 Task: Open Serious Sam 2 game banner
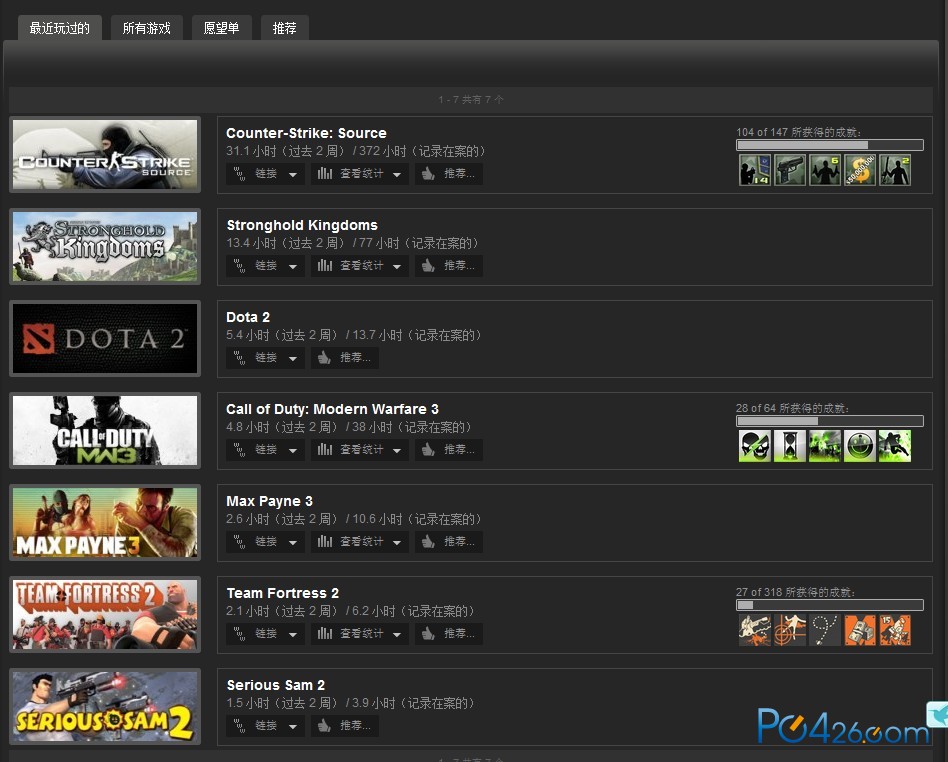point(105,706)
